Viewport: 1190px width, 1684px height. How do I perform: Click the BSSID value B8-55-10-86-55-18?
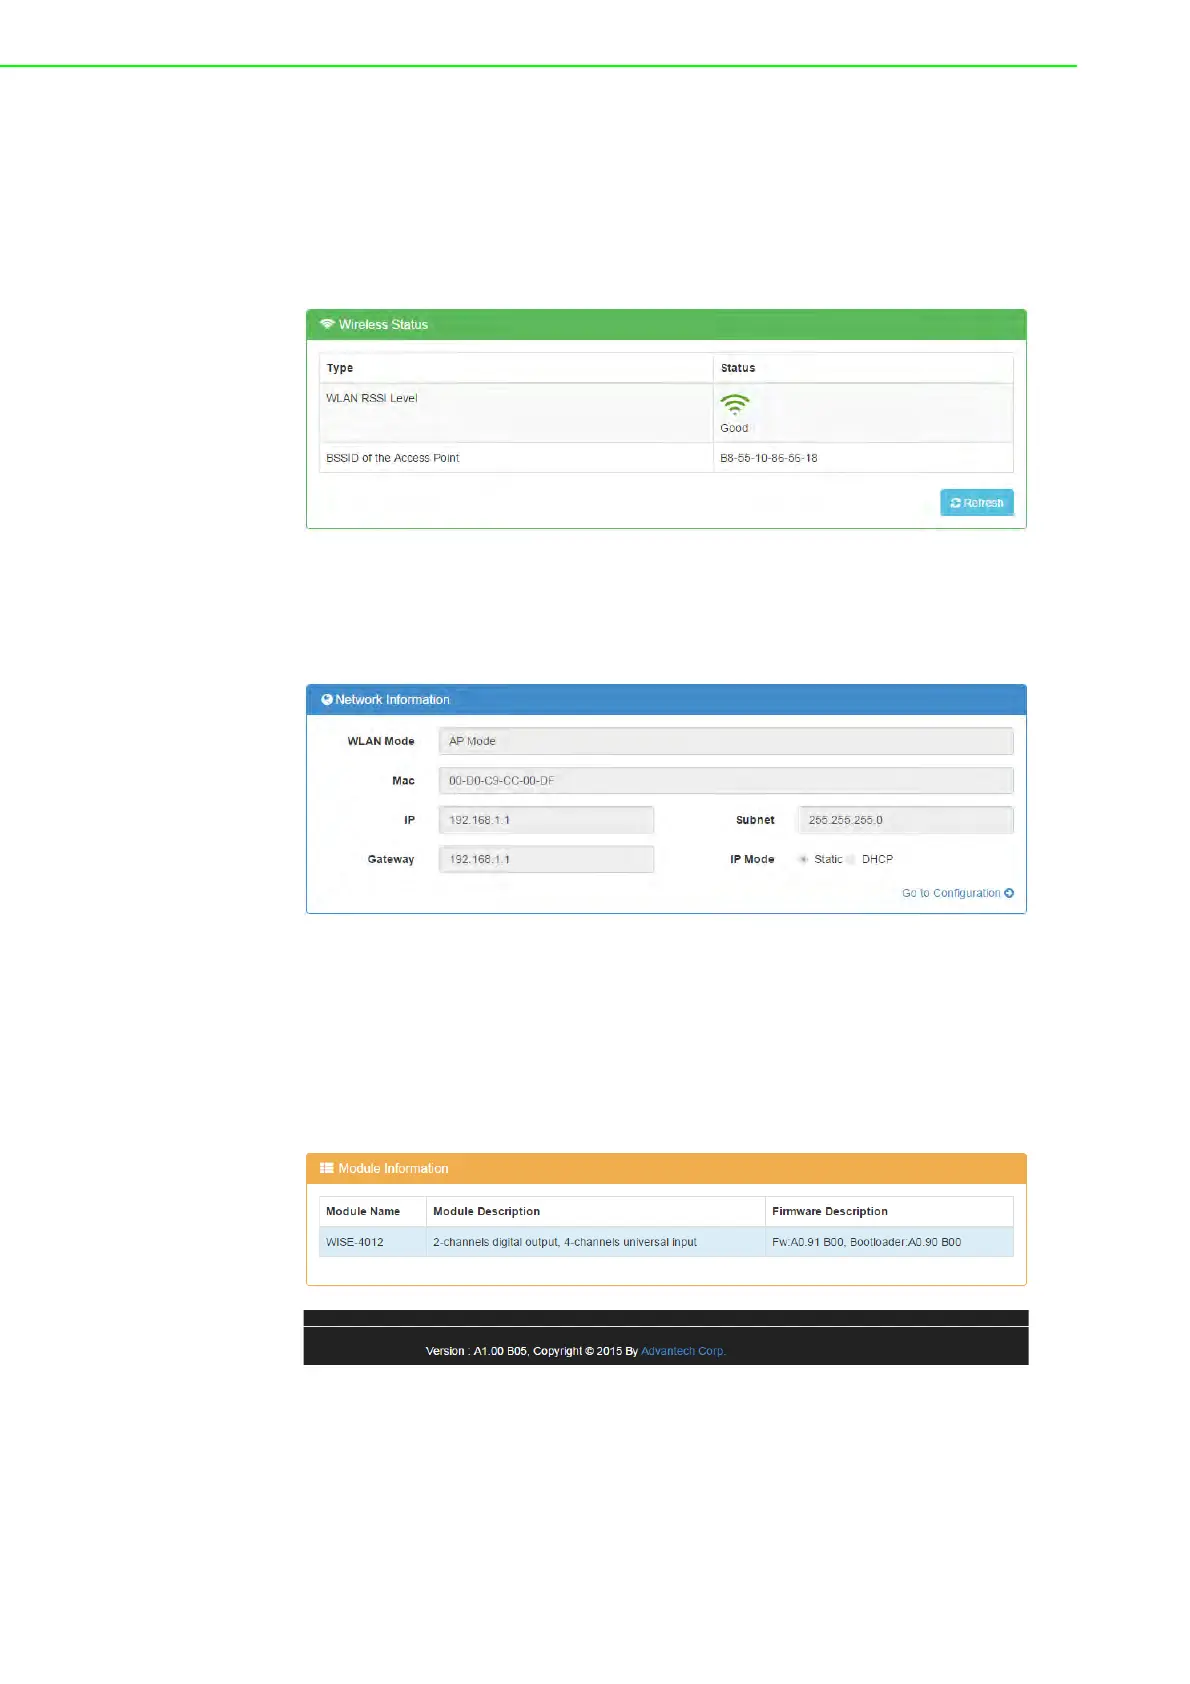pos(769,458)
